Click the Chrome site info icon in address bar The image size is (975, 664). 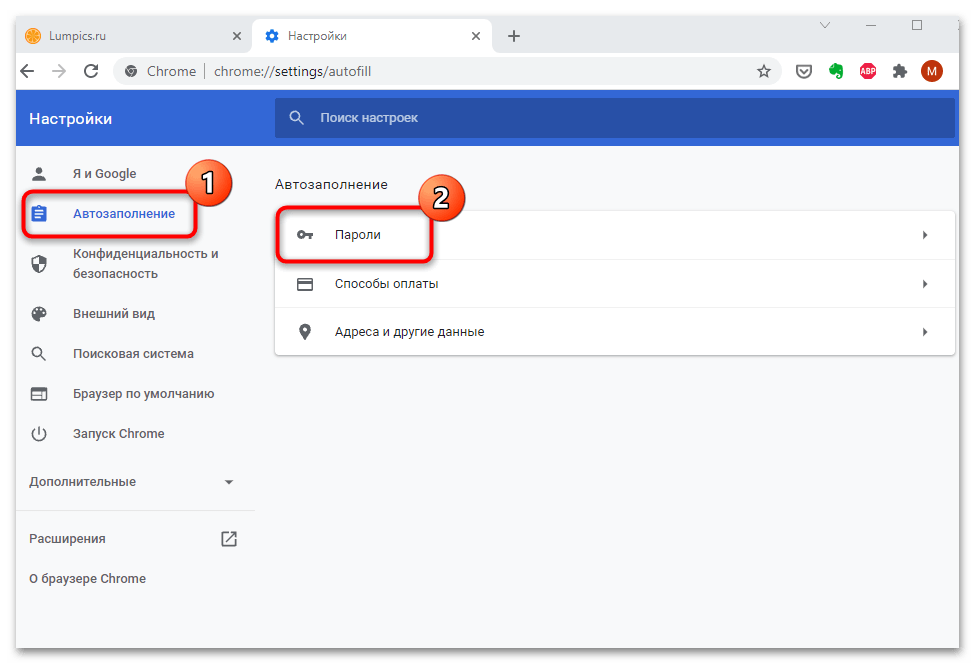point(131,71)
